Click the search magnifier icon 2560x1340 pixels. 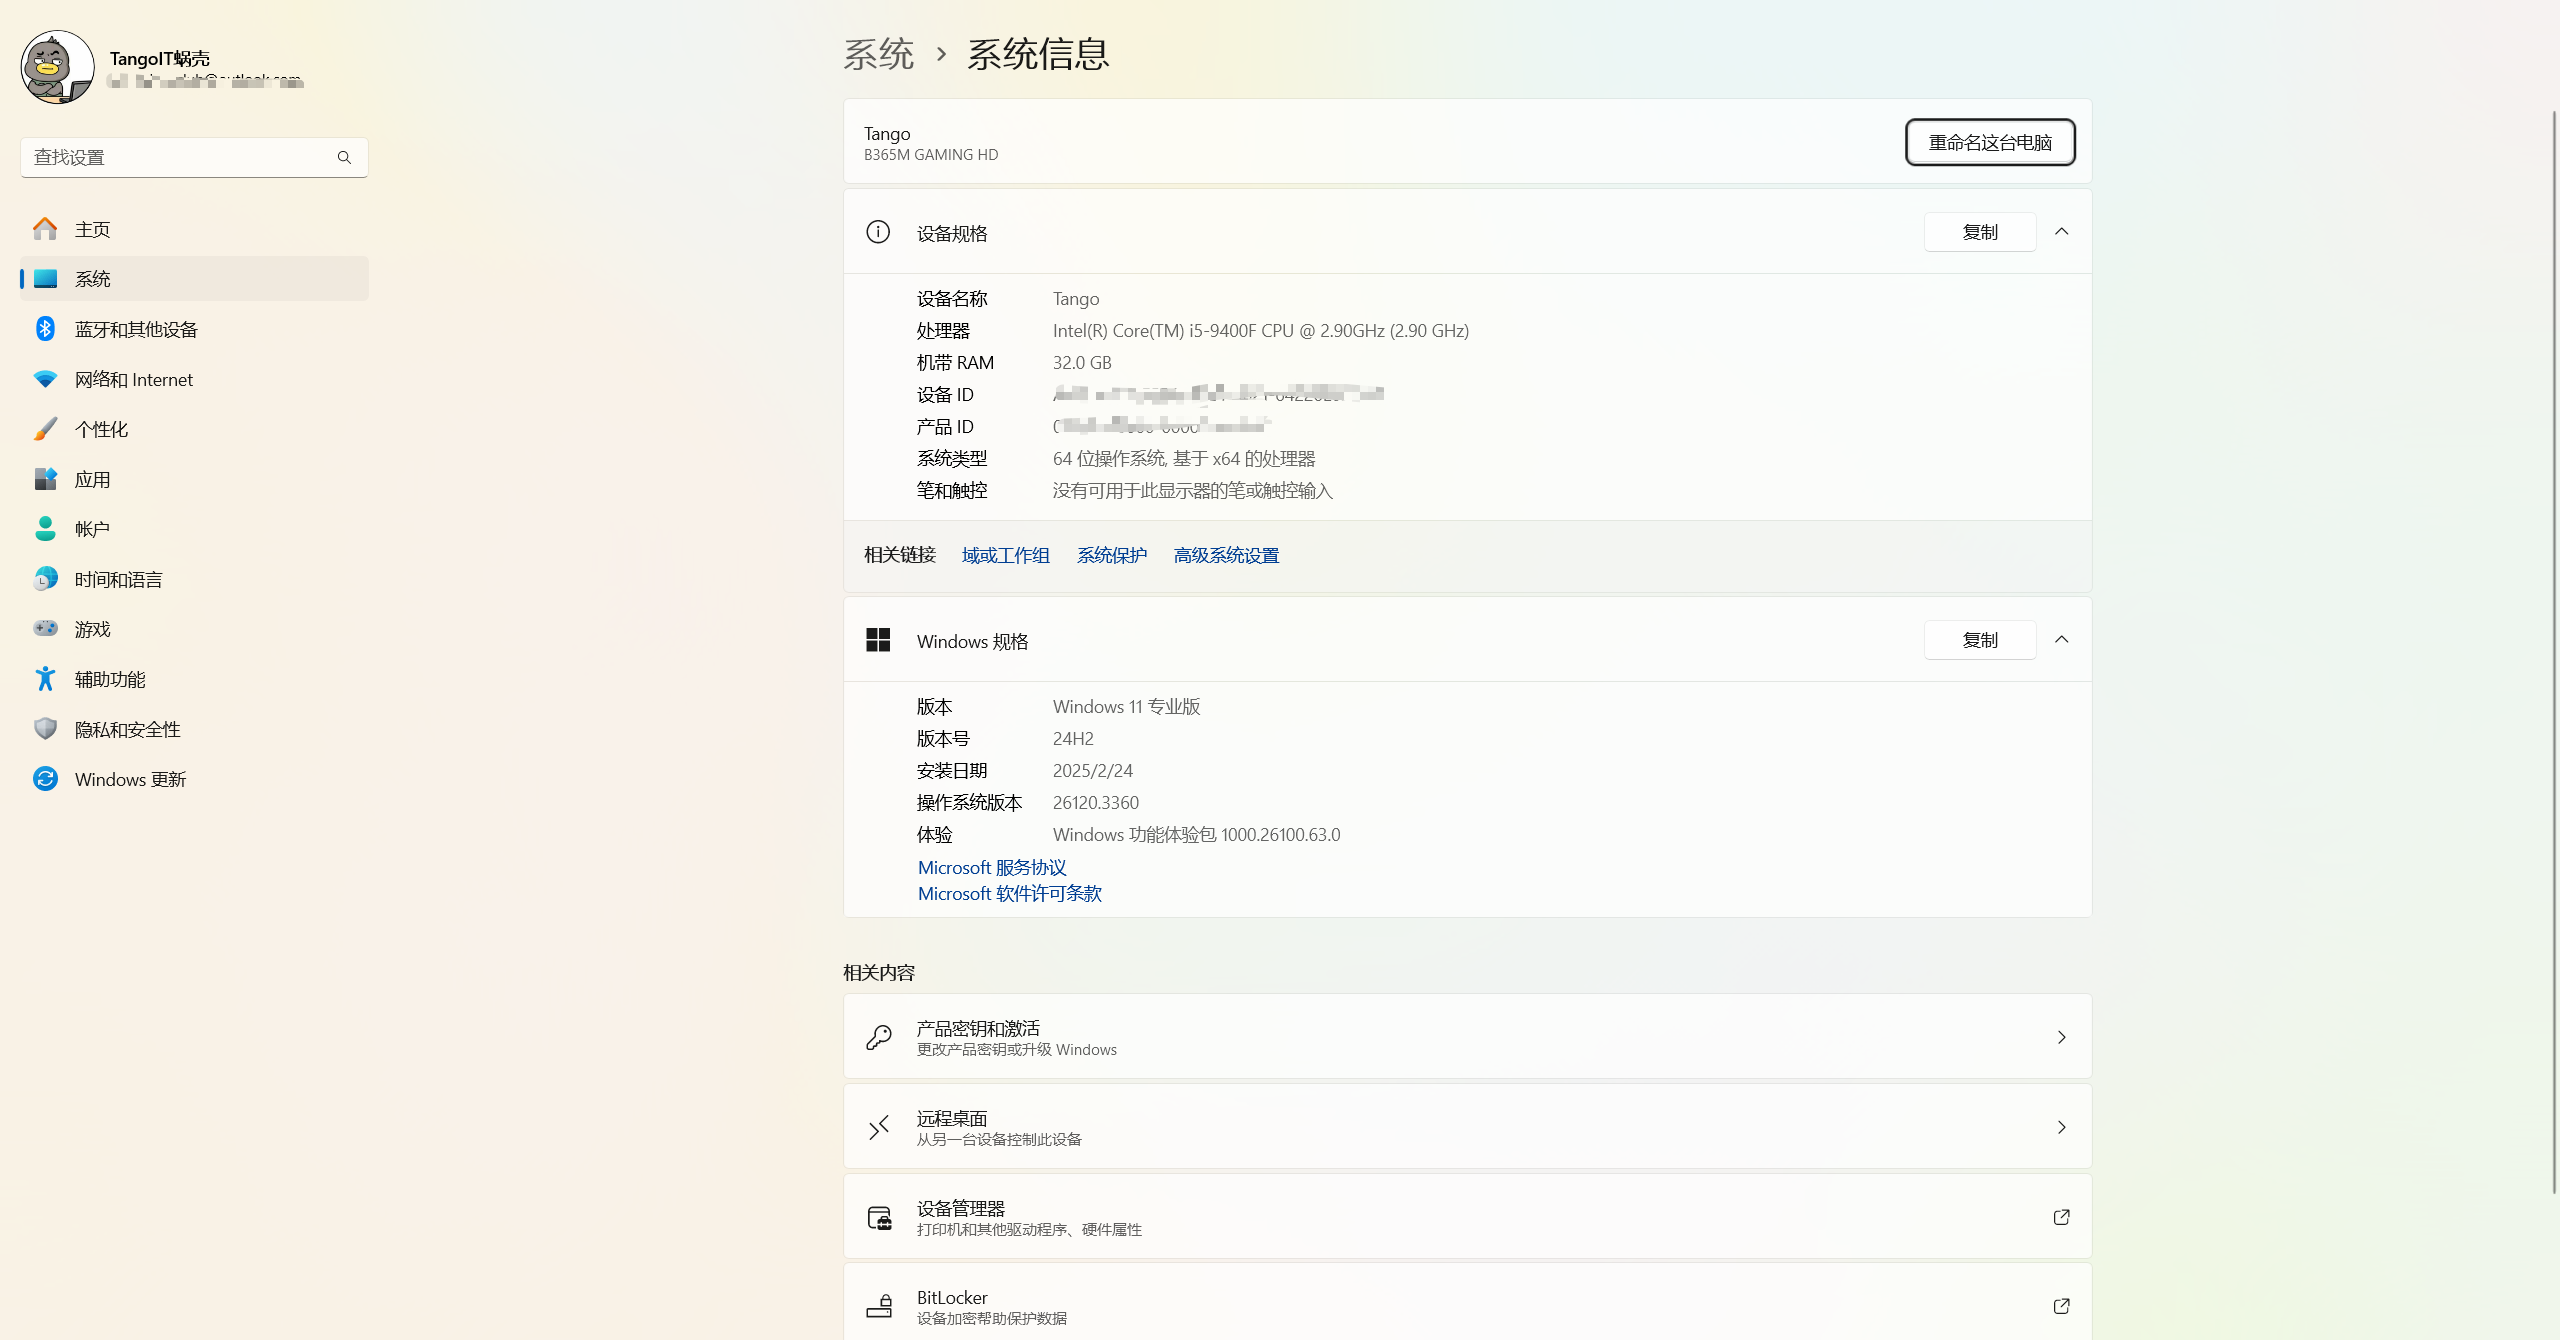pos(344,157)
